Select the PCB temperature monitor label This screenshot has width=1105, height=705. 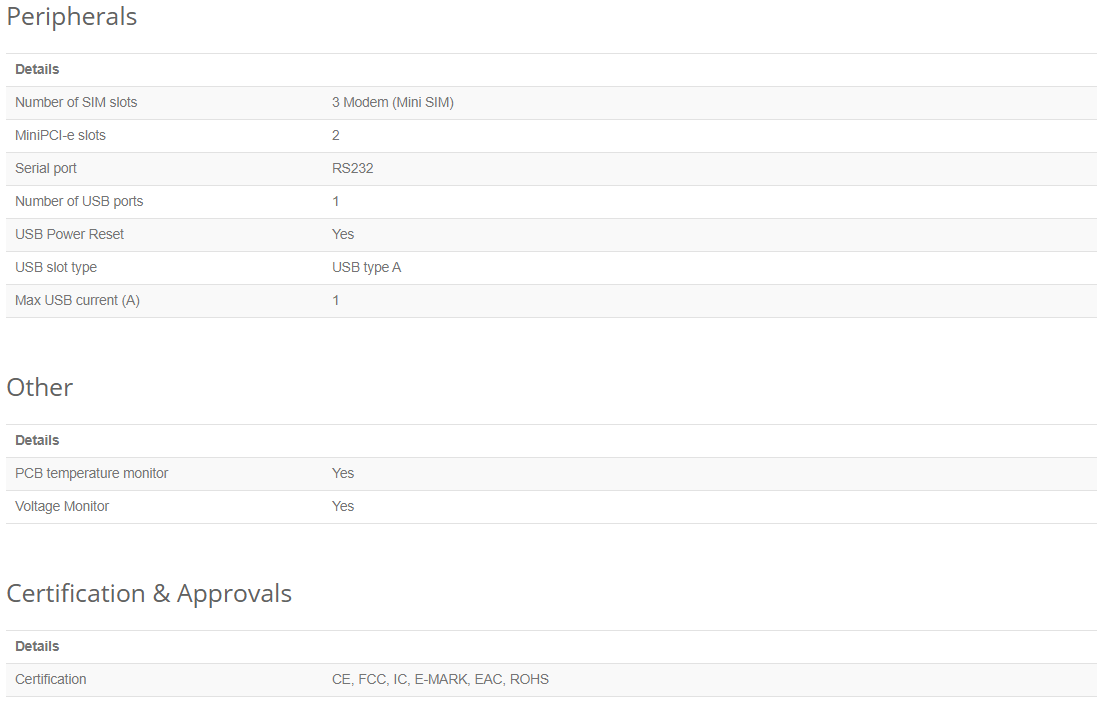point(92,473)
